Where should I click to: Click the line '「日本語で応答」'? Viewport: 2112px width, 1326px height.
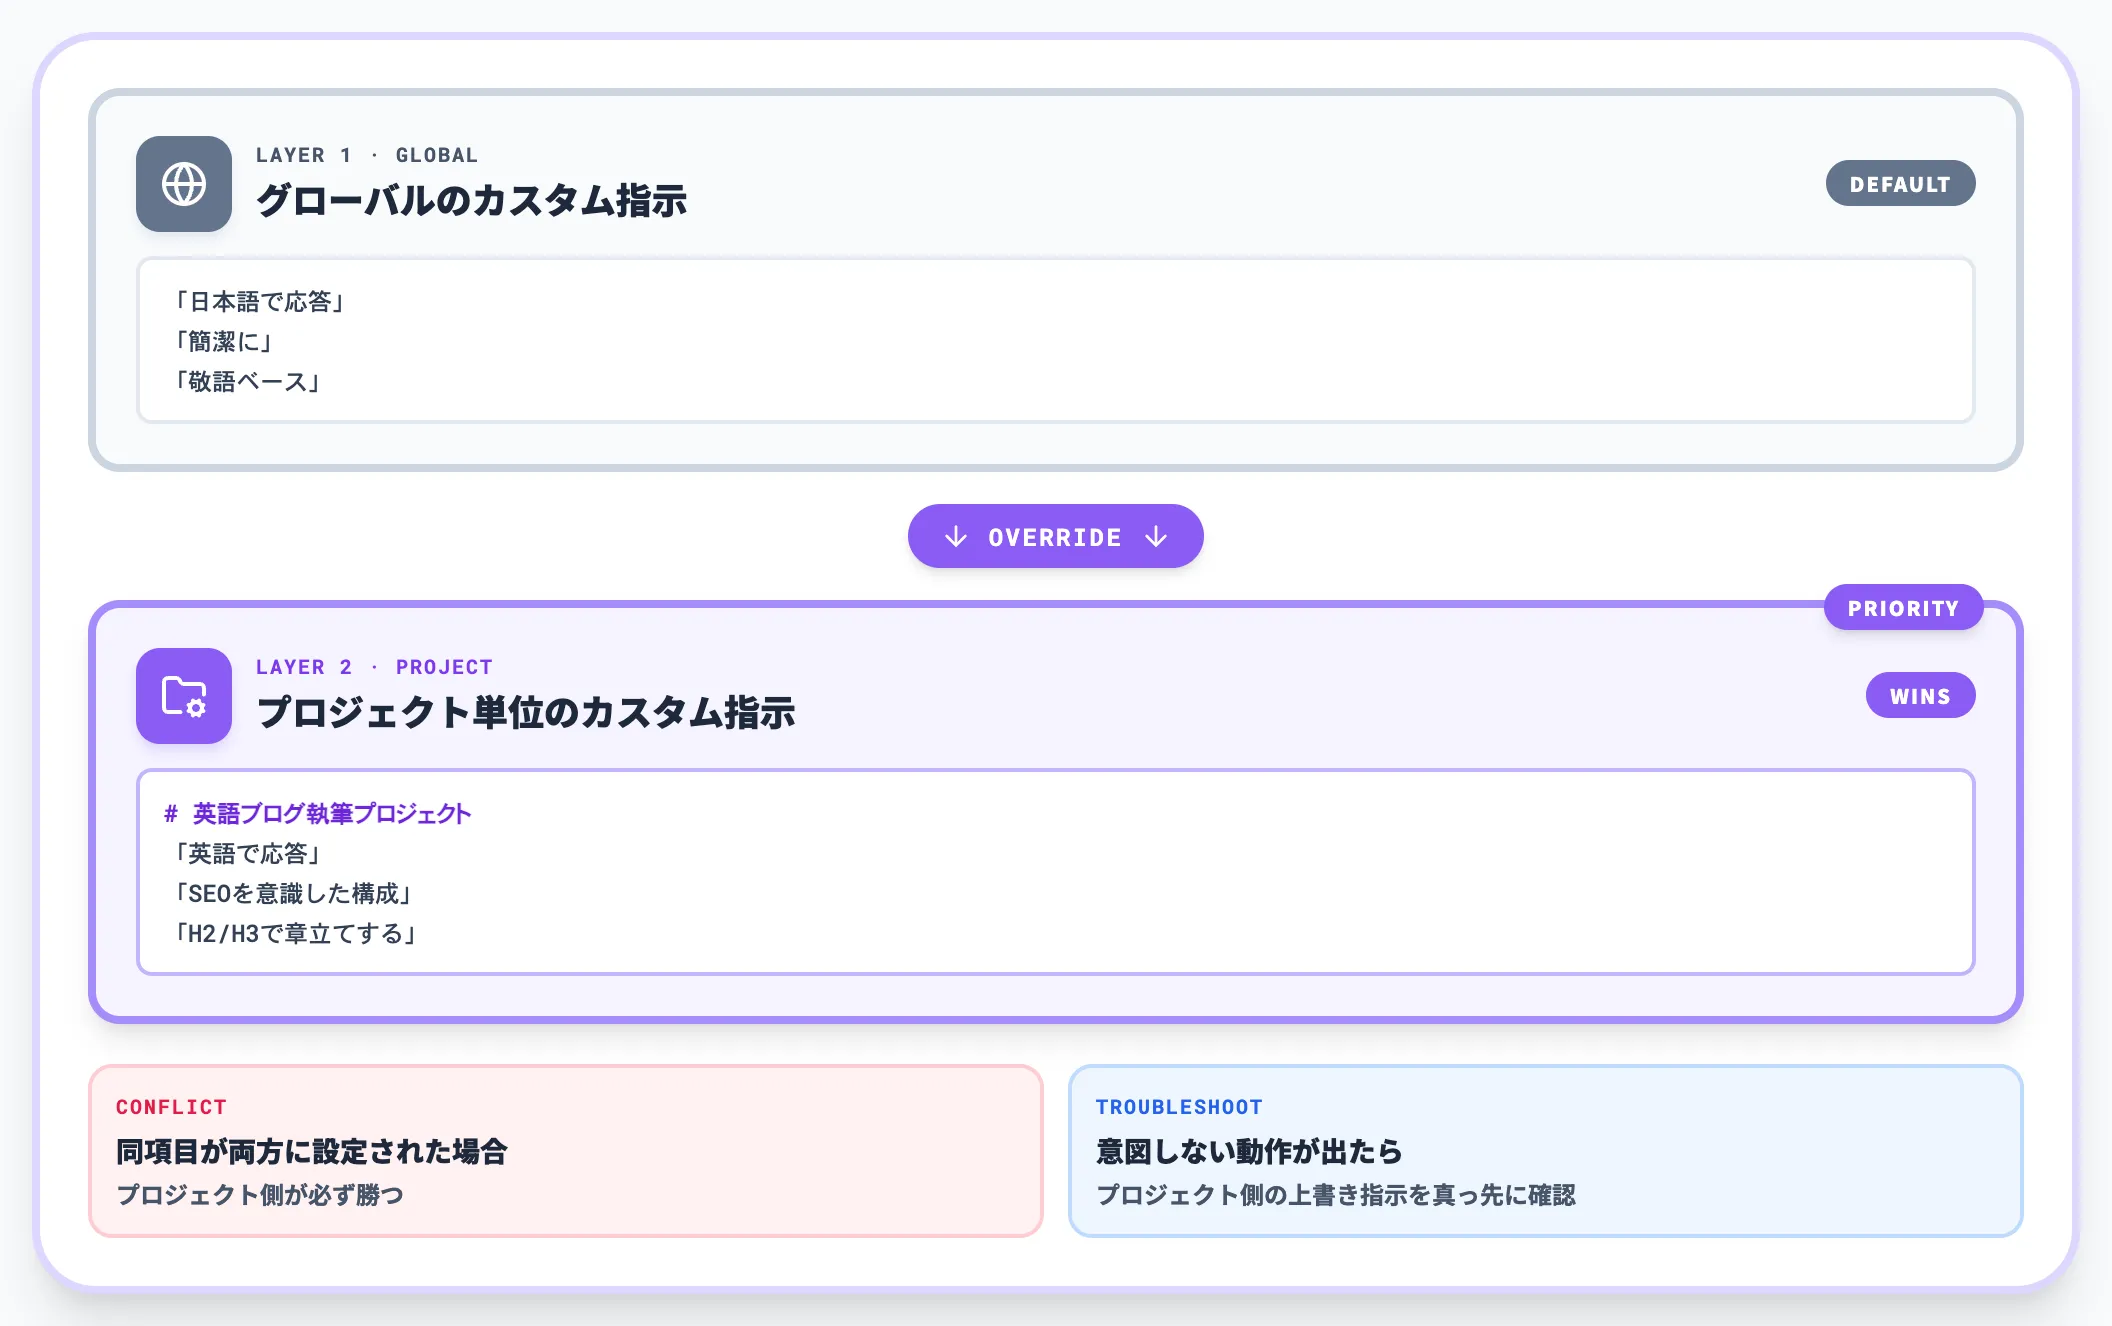click(259, 301)
